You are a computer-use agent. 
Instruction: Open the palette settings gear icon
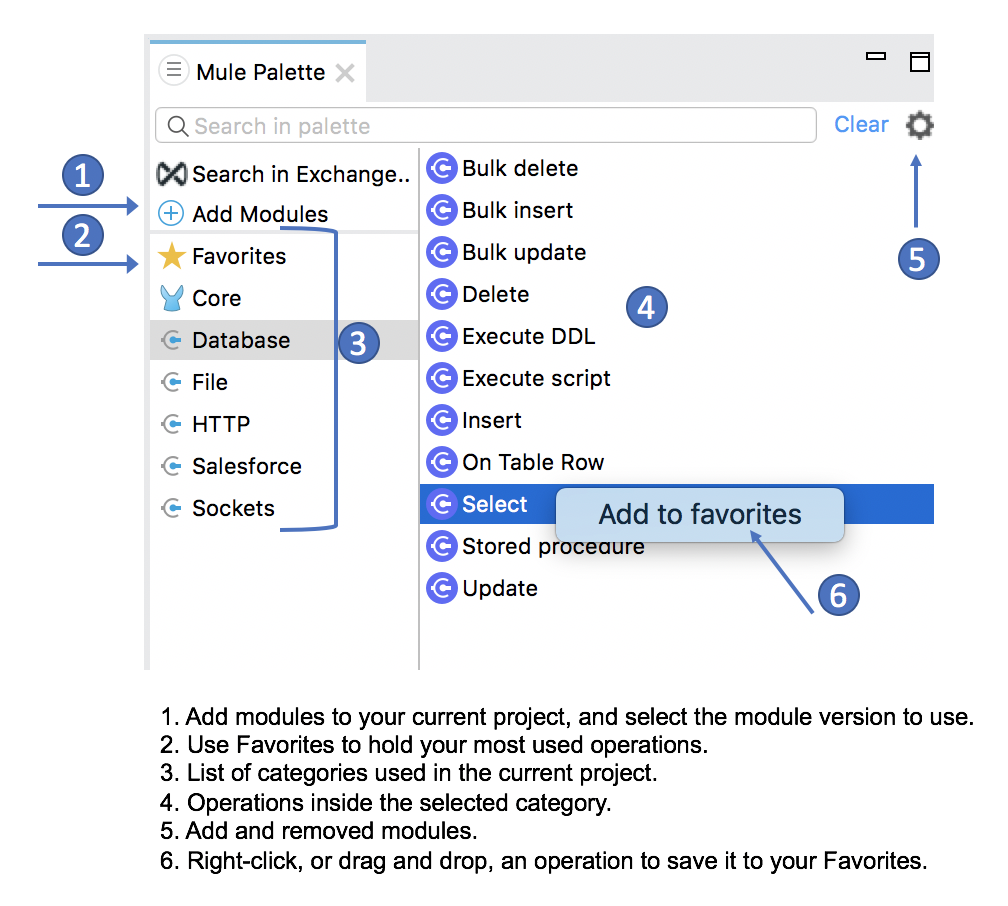click(x=918, y=125)
